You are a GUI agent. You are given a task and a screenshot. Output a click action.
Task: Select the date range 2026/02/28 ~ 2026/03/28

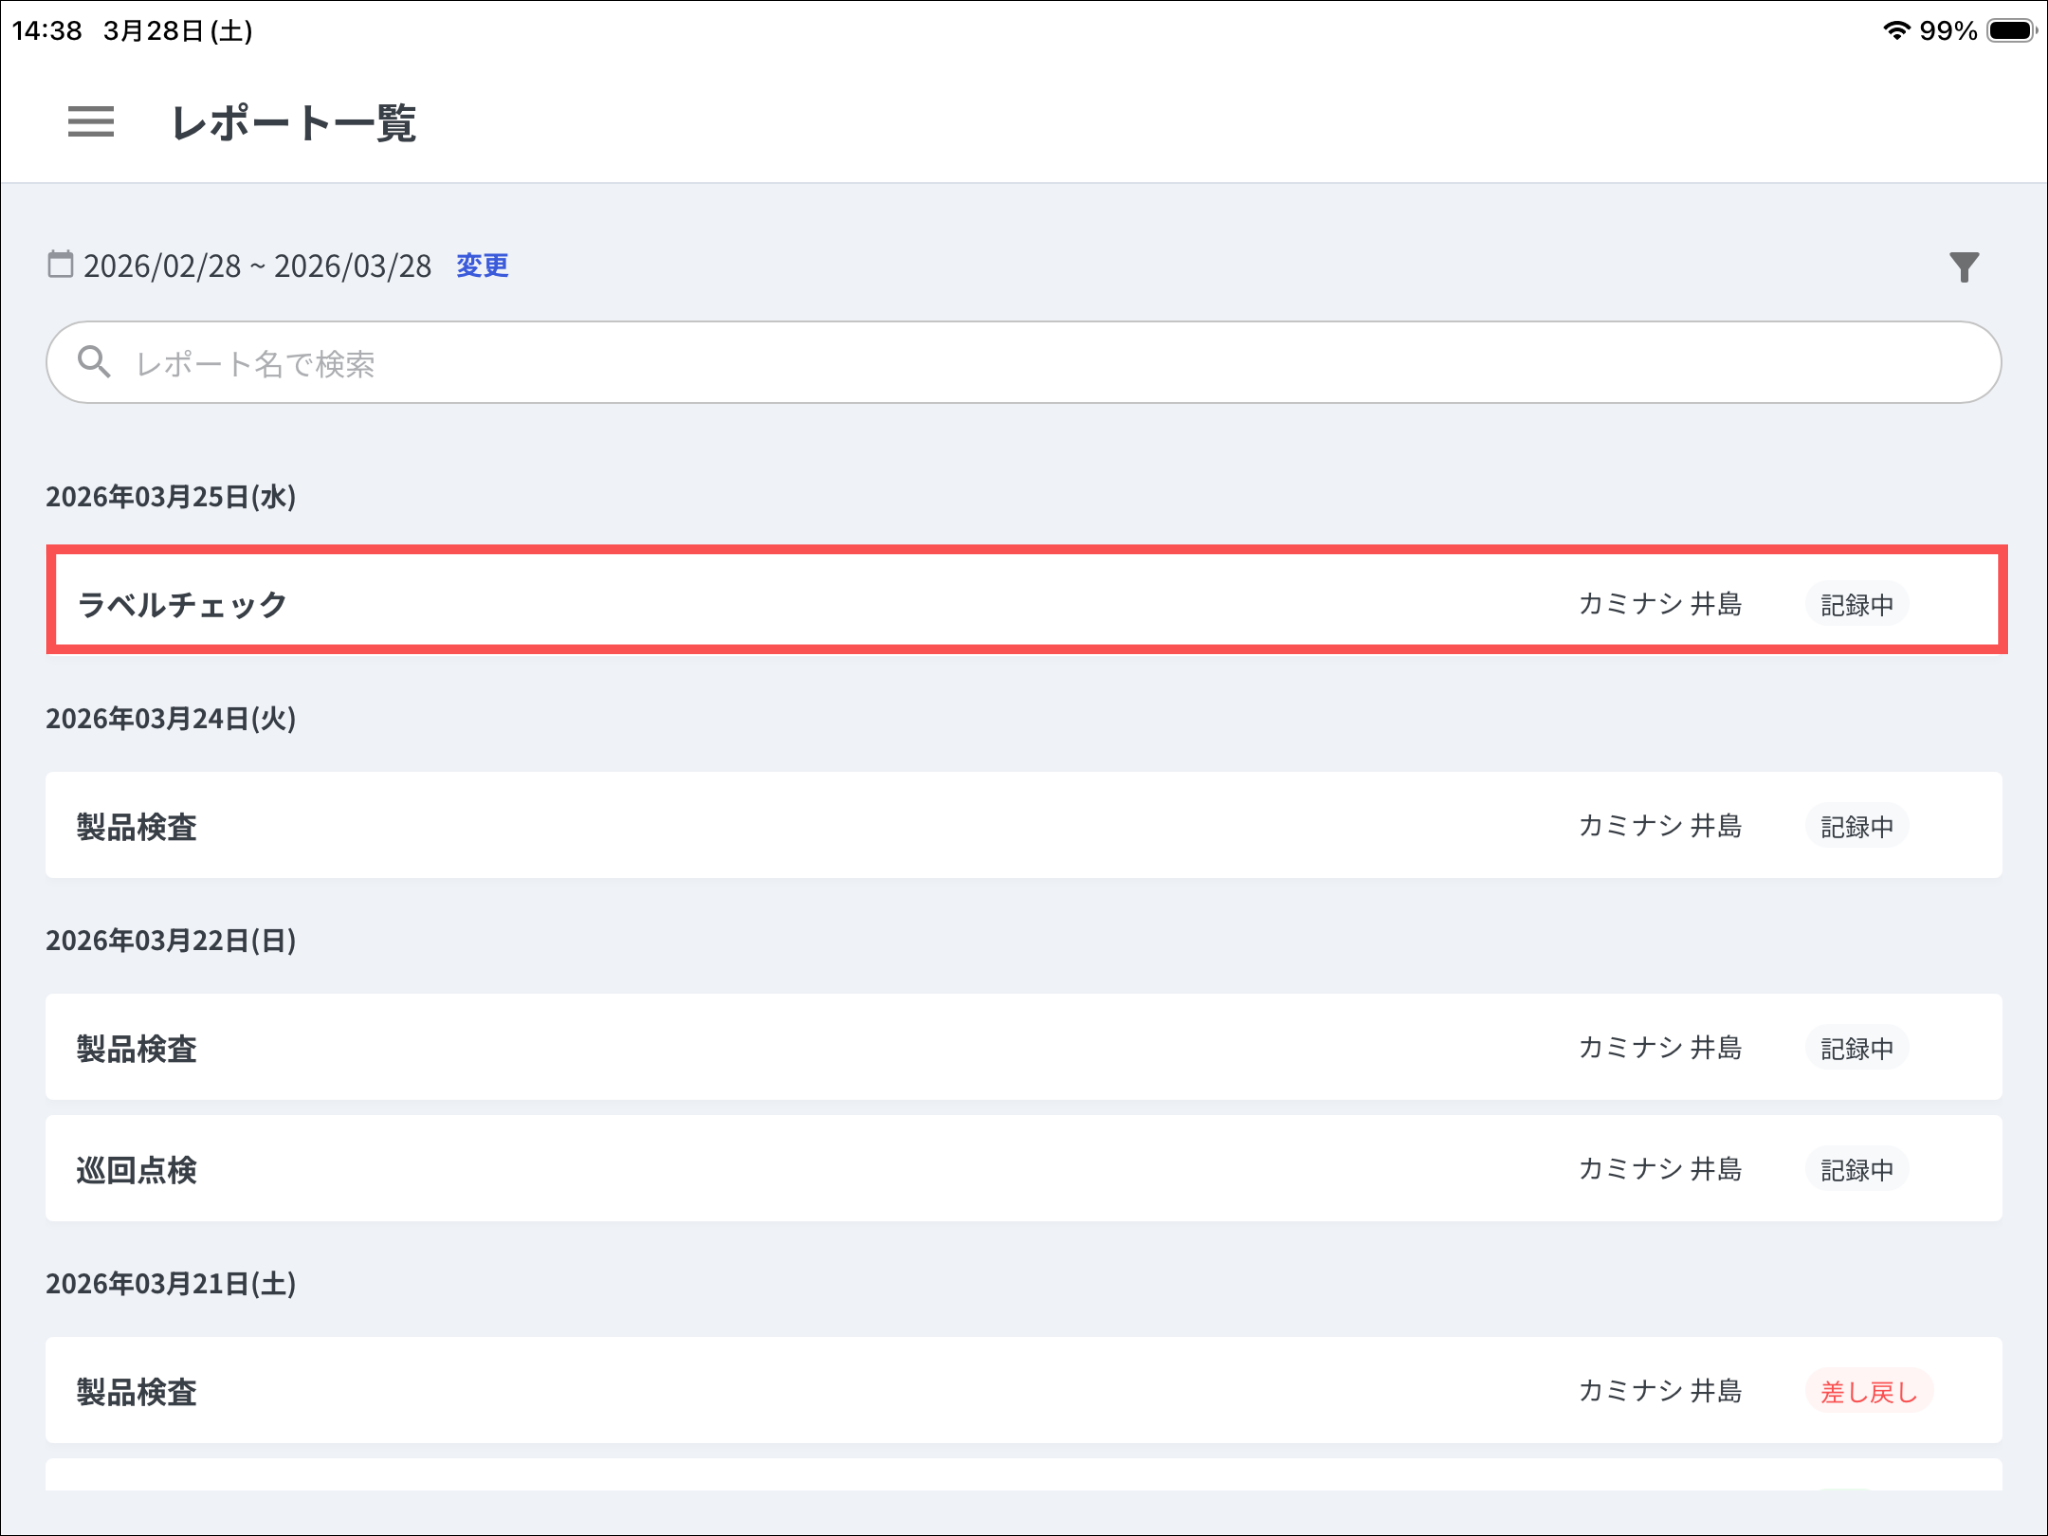[x=257, y=266]
